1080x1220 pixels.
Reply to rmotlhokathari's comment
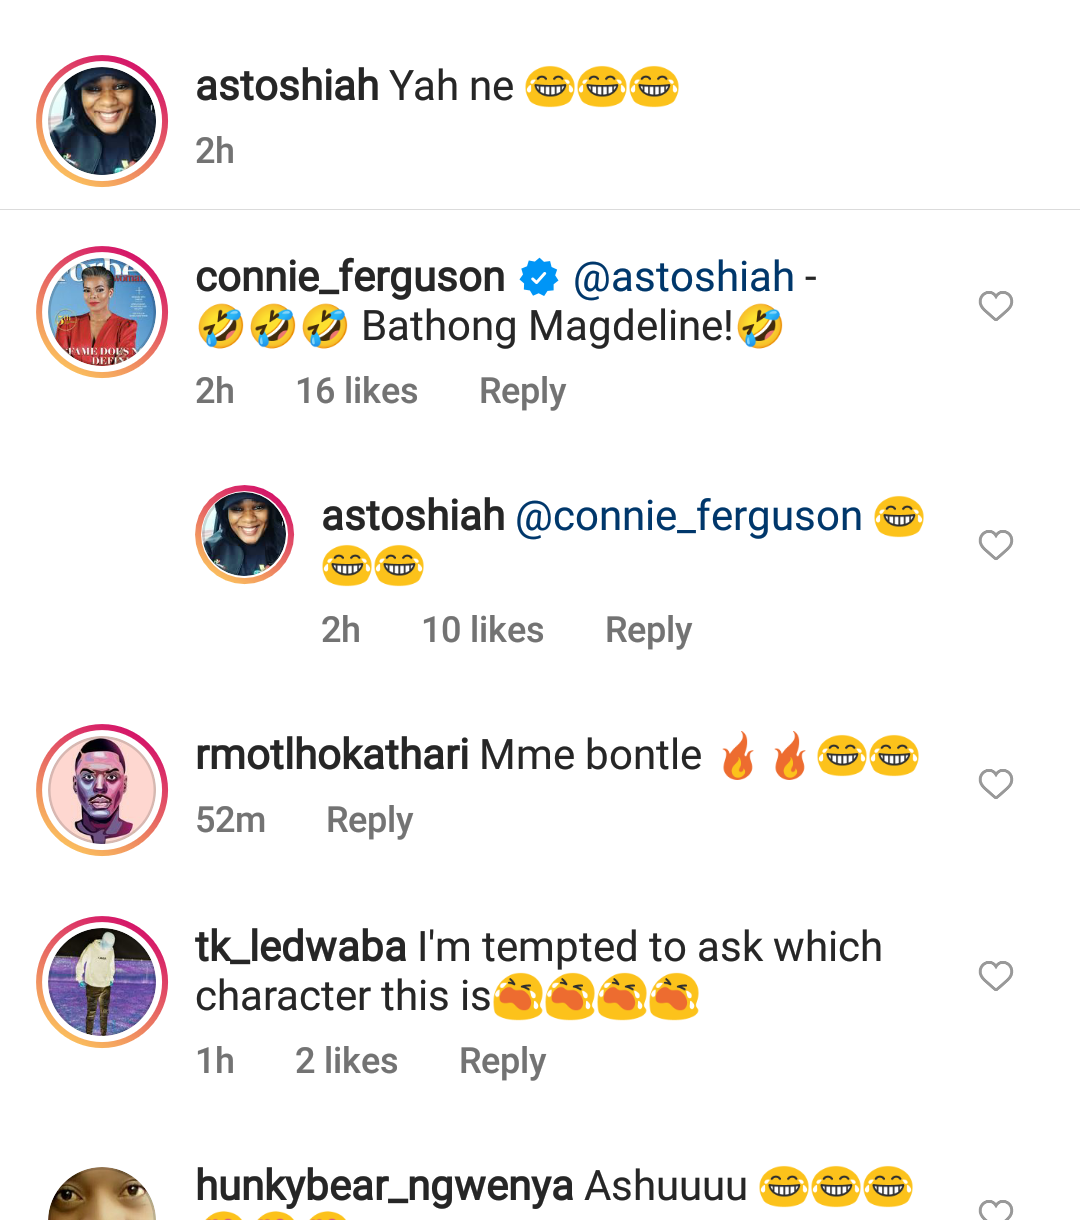click(x=369, y=821)
